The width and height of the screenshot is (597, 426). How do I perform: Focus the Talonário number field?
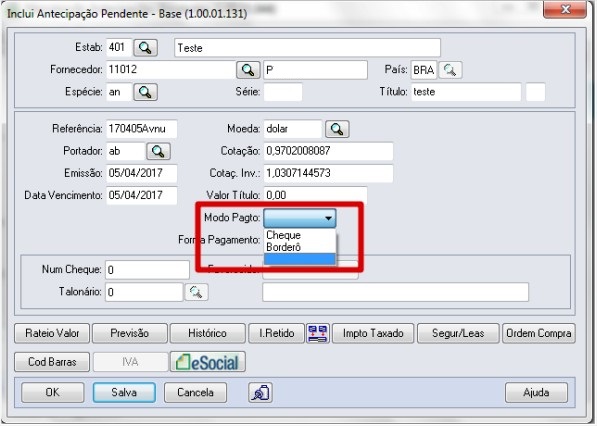click(x=144, y=292)
